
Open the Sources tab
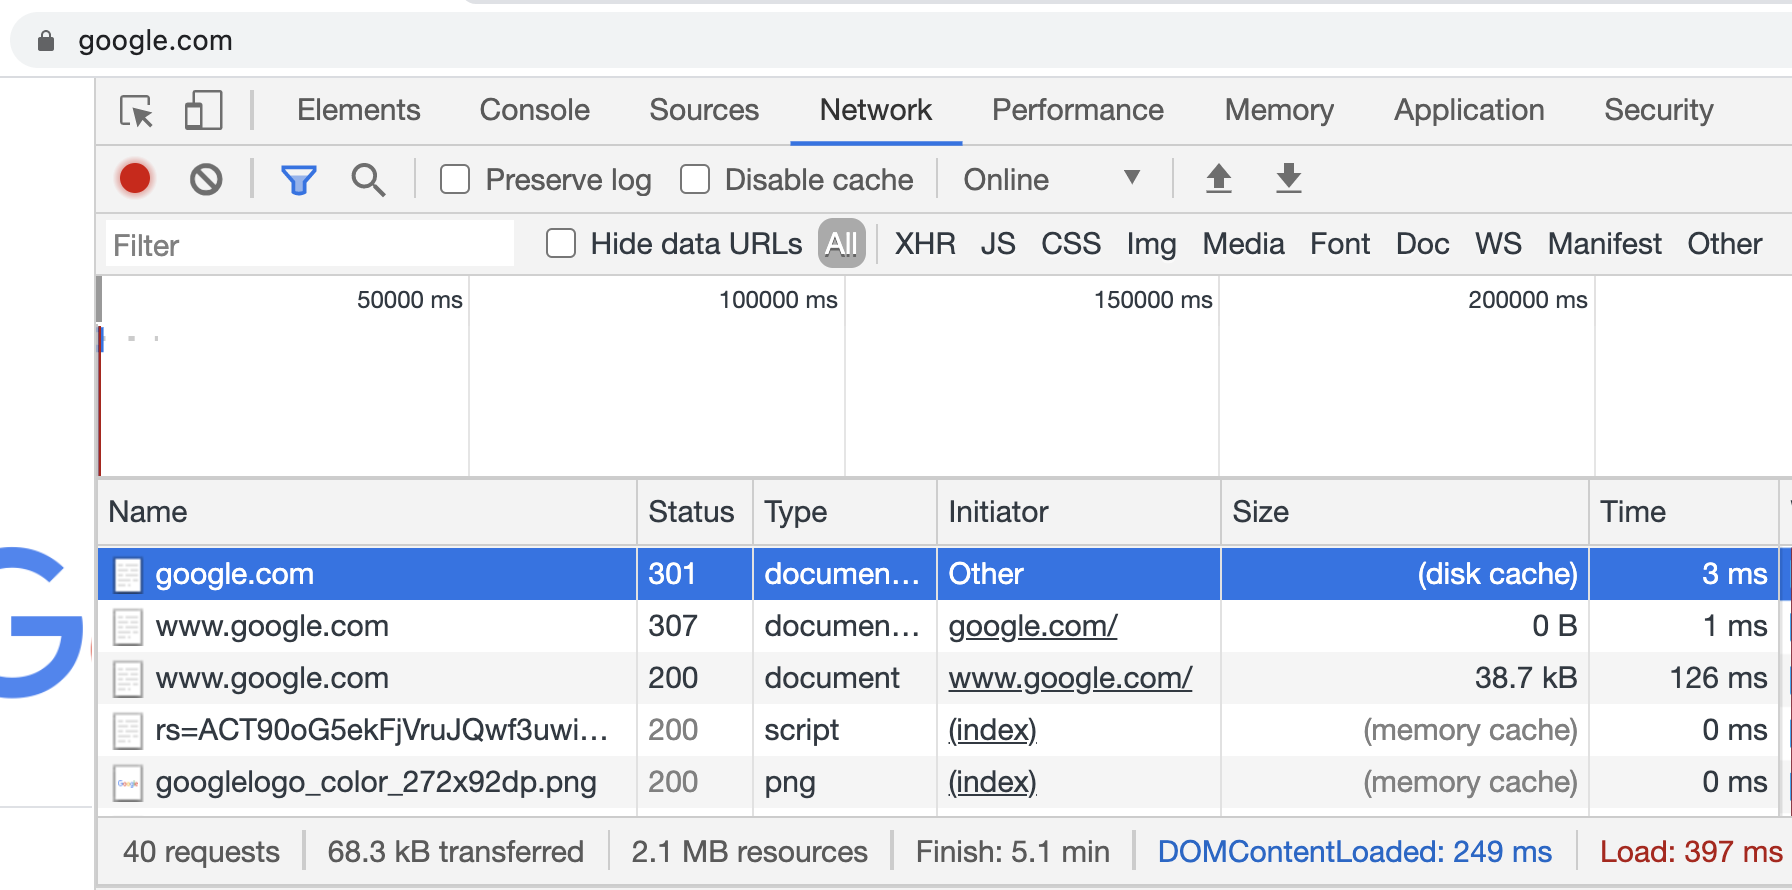coord(704,110)
